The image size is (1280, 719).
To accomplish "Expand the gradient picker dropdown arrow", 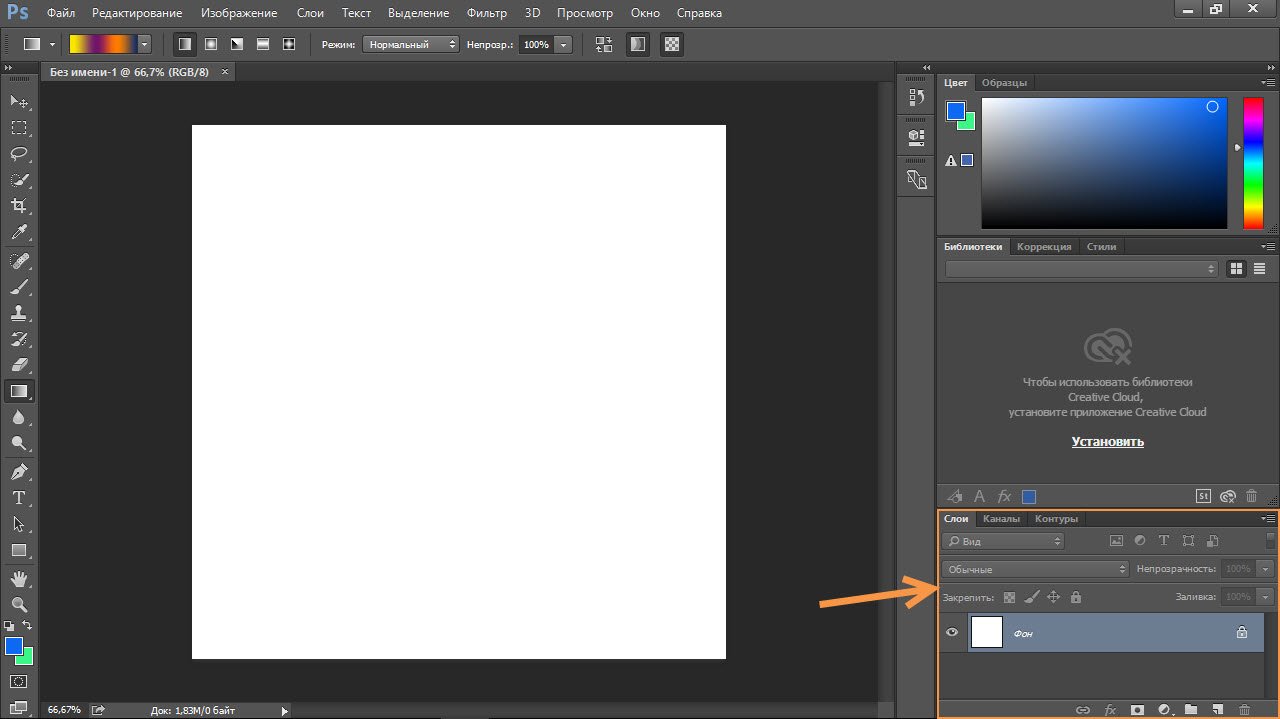I will pyautogui.click(x=145, y=44).
